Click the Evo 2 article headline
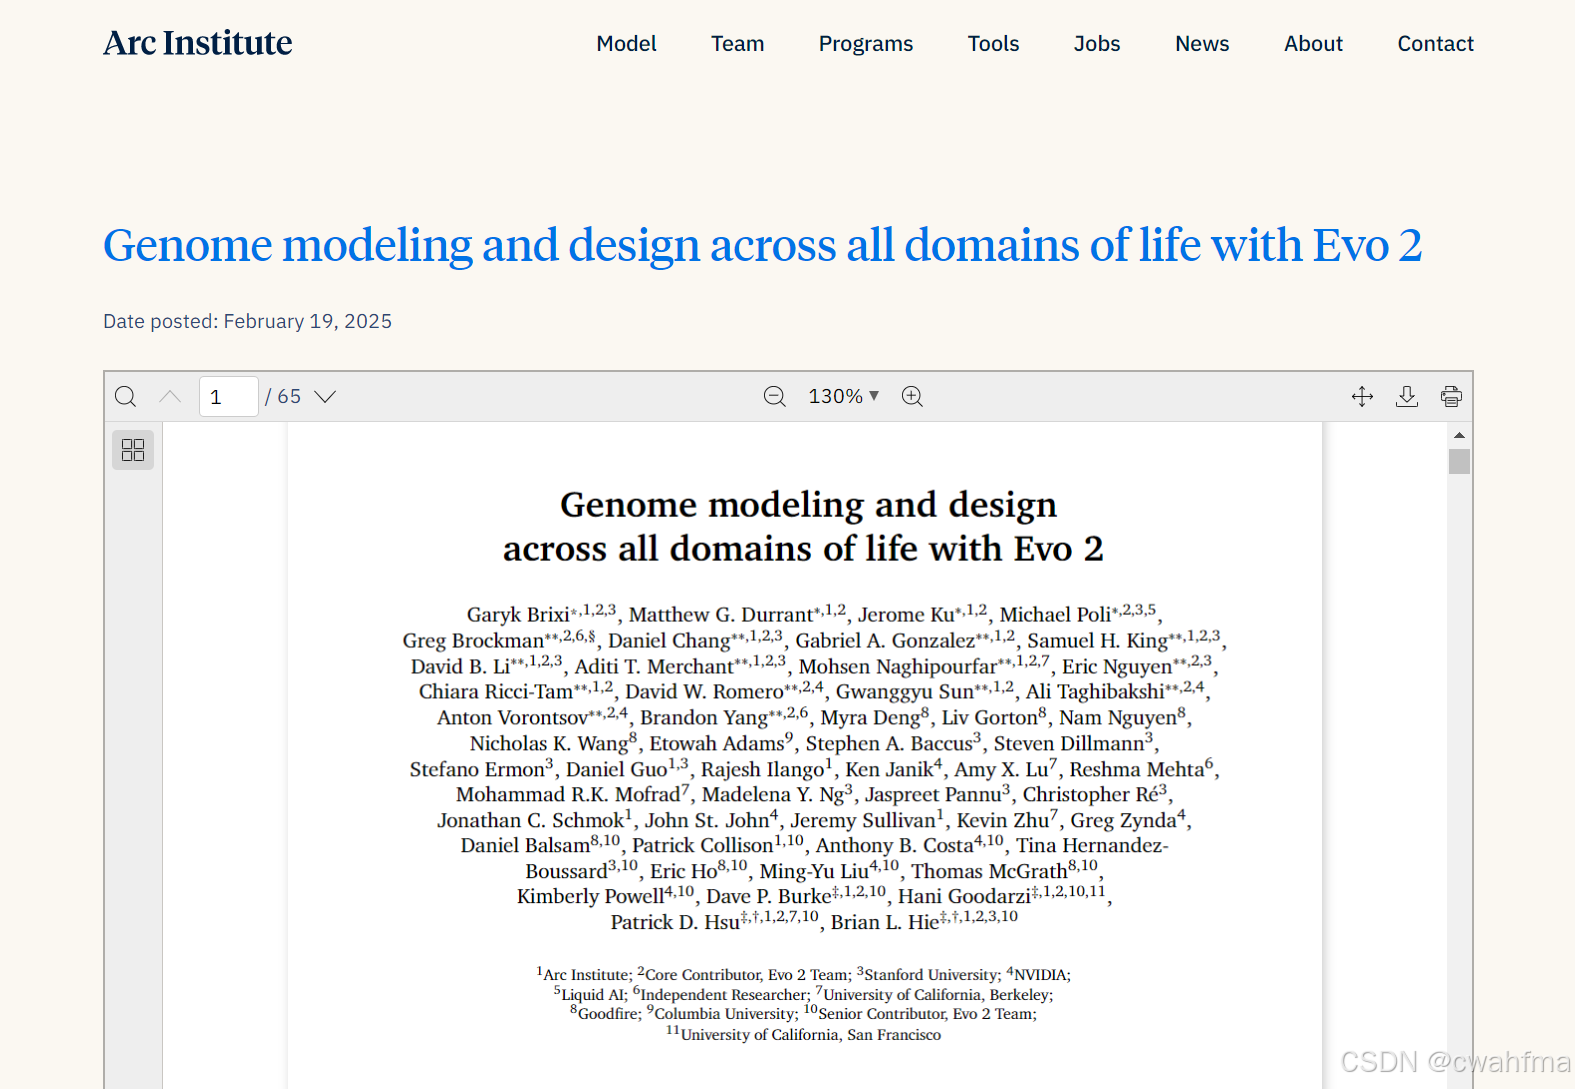This screenshot has height=1089, width=1575. pyautogui.click(x=762, y=245)
